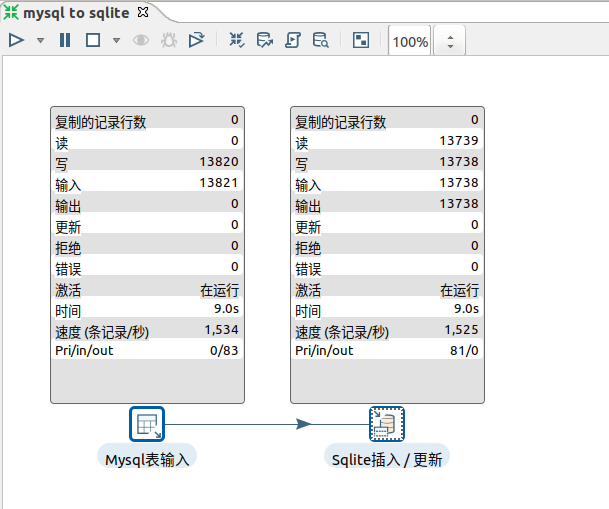Click the Explore database icon

tap(321, 41)
